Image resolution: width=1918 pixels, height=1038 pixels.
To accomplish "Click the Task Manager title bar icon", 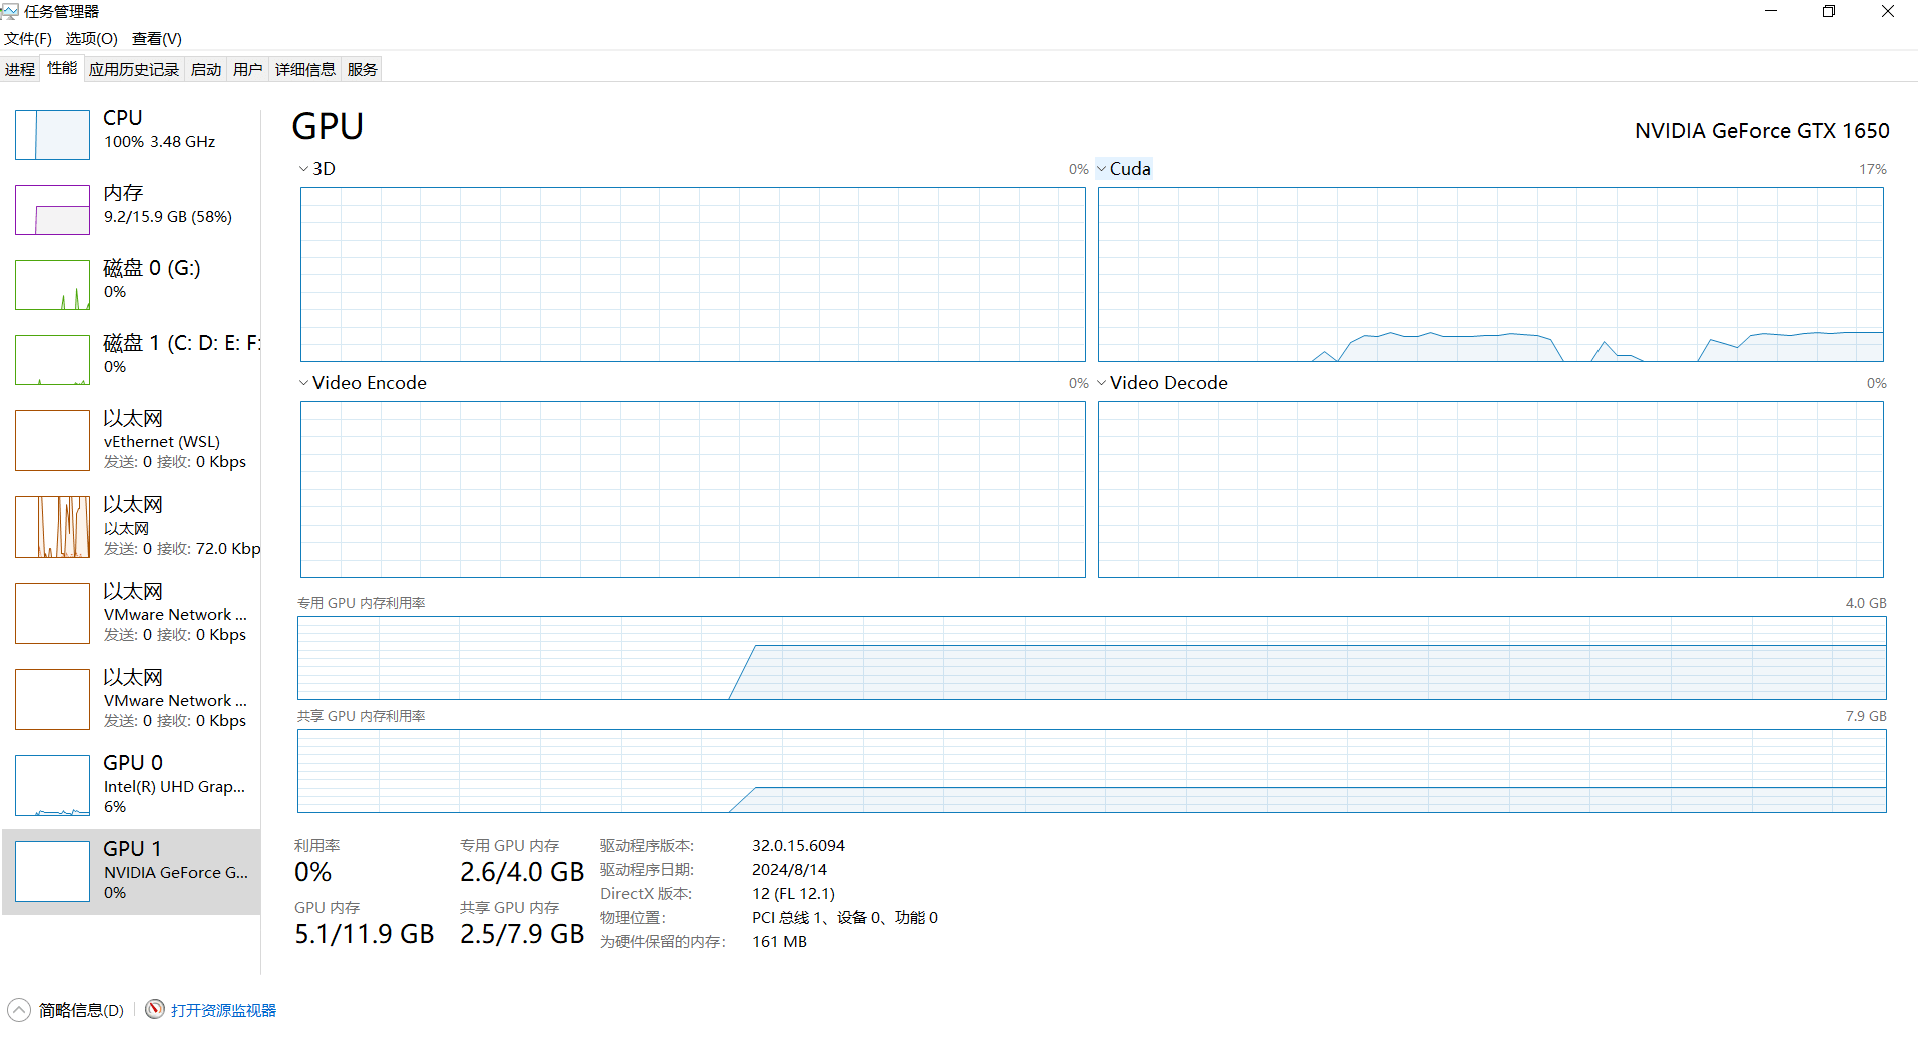I will 10,11.
